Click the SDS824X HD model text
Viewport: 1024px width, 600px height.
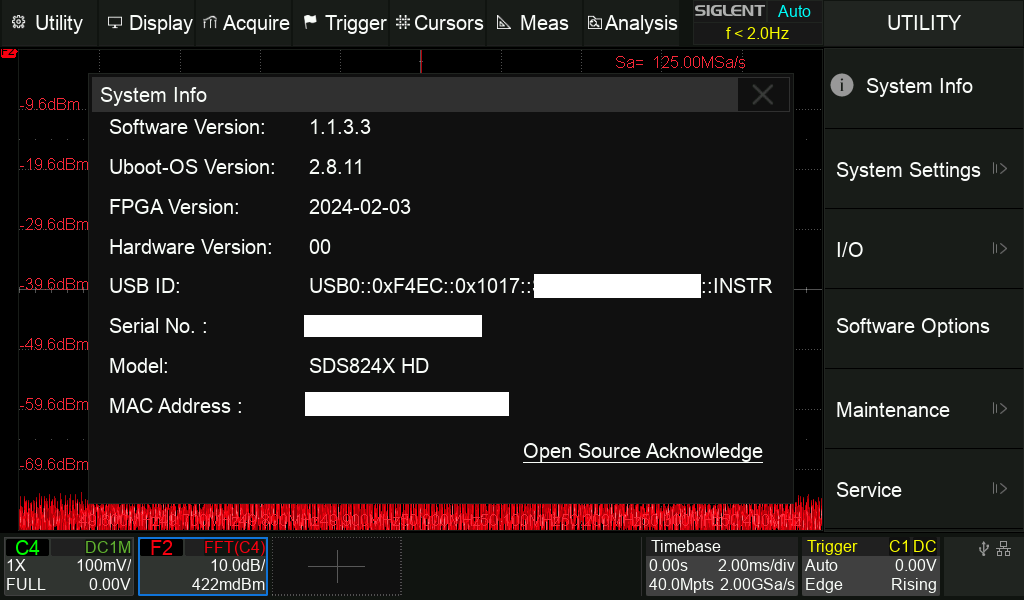click(369, 366)
